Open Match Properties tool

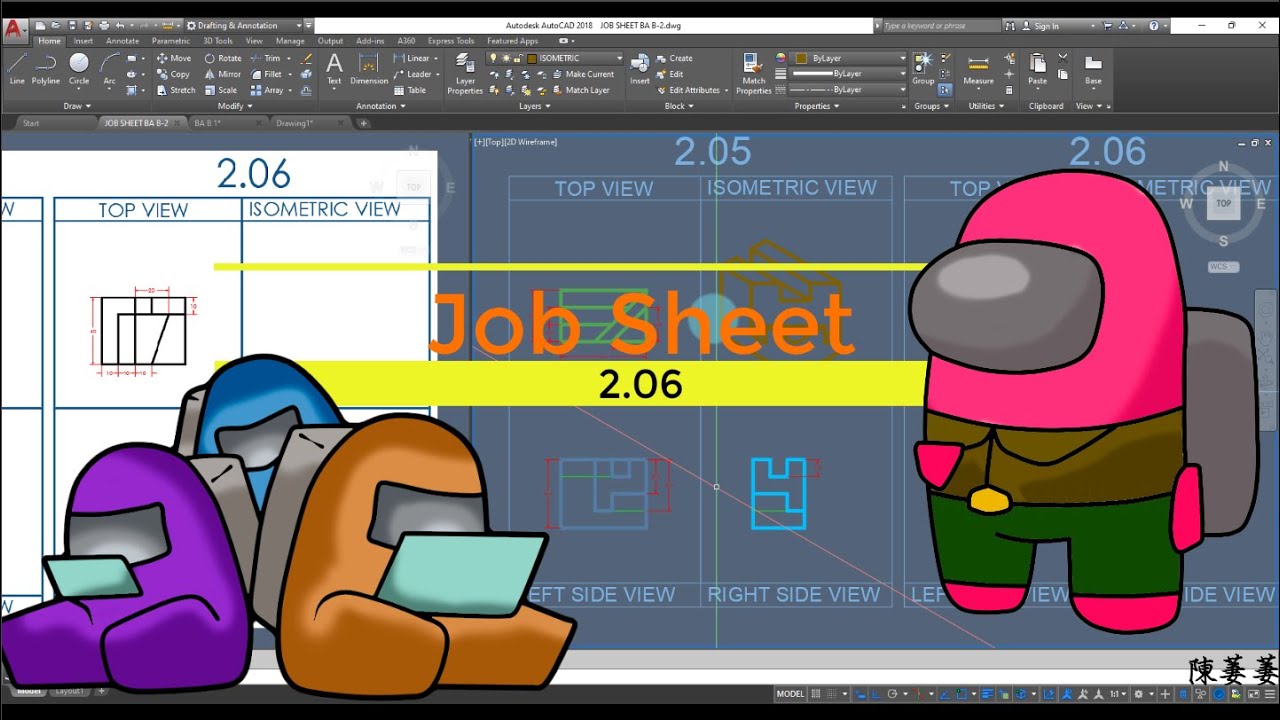tap(754, 73)
